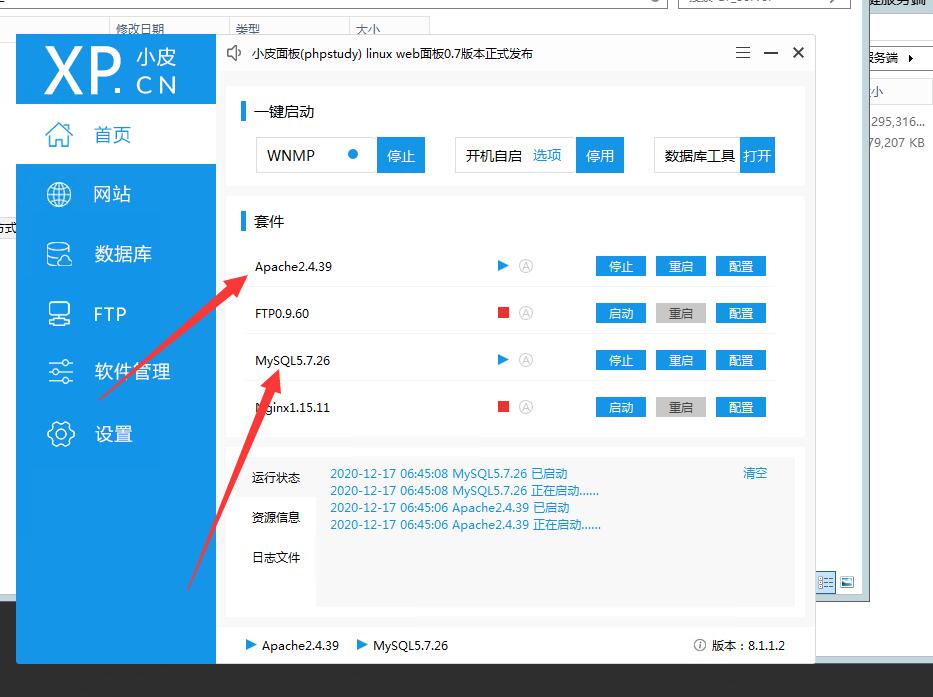Open the 数据库工具 with 打开 button
The height and width of the screenshot is (697, 933).
pos(757,156)
